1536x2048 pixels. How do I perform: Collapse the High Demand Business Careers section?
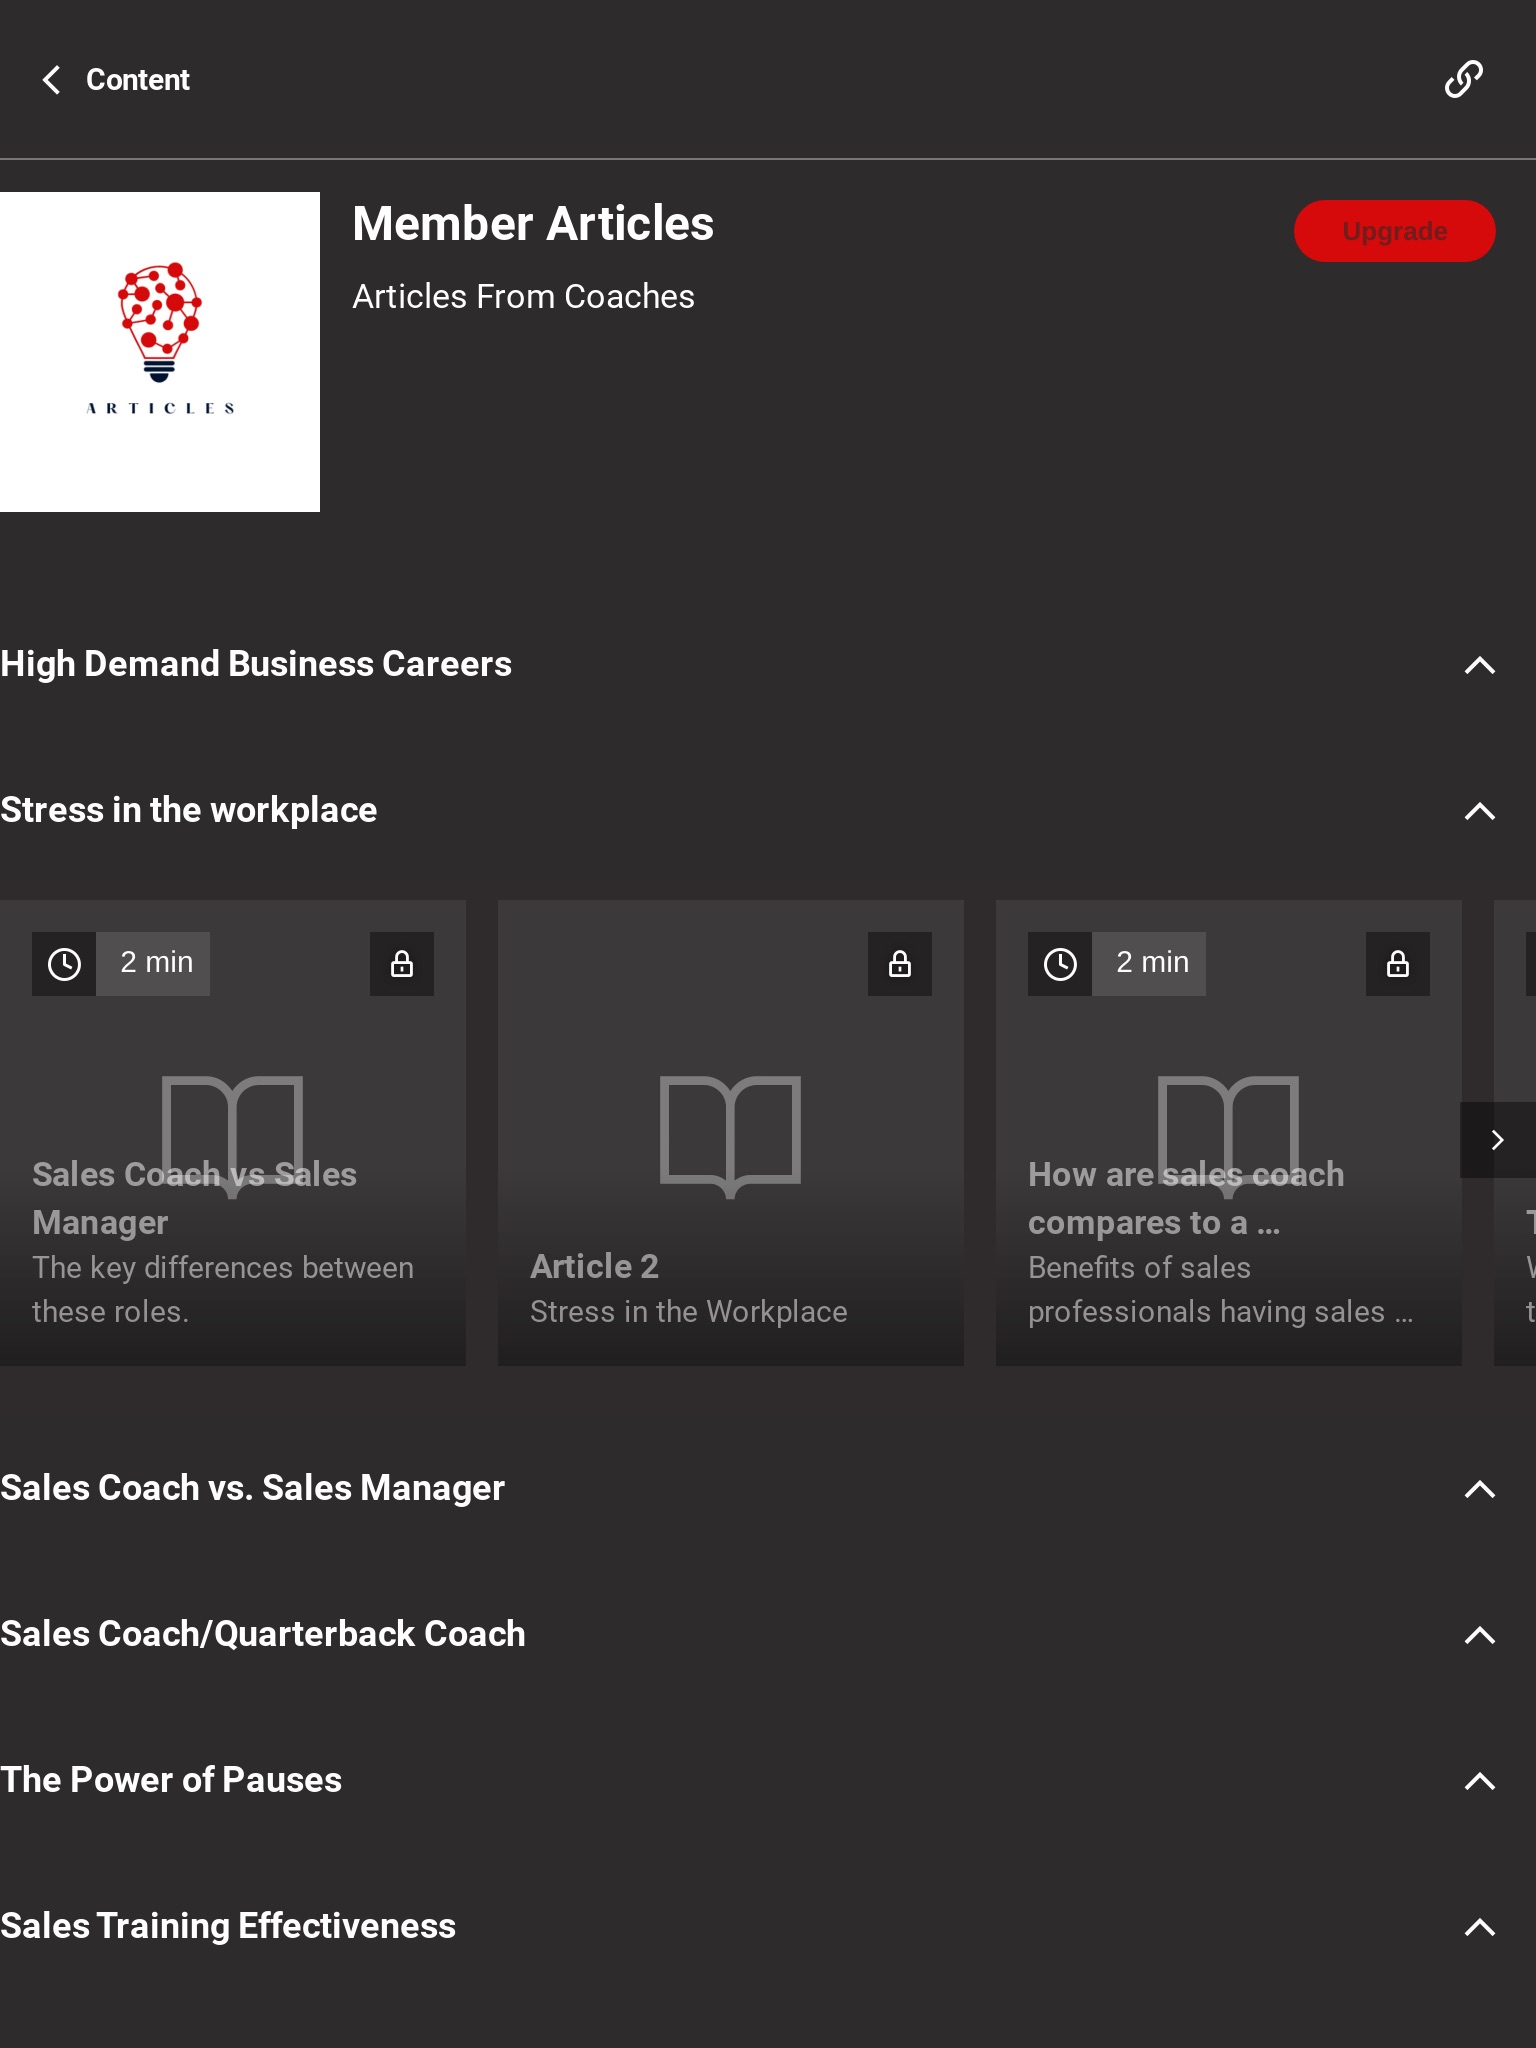1479,665
